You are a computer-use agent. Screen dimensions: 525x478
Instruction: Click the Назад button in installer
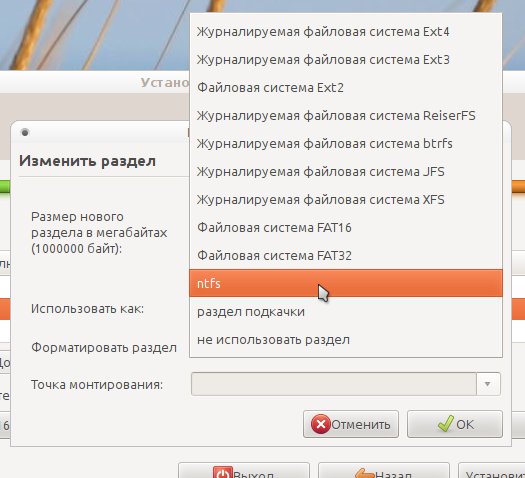(384, 471)
